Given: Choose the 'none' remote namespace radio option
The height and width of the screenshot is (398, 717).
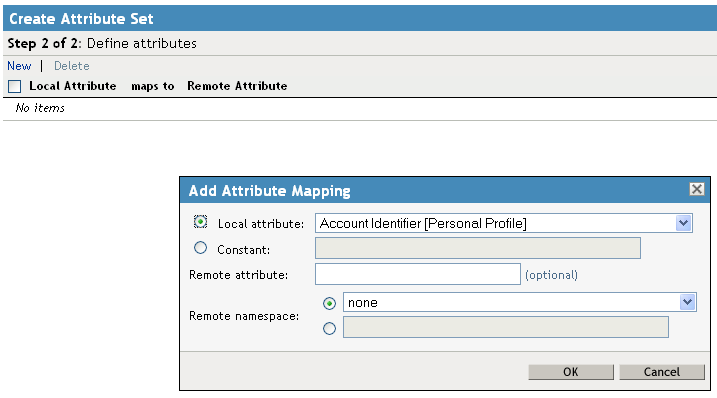Looking at the screenshot, I should point(329,303).
